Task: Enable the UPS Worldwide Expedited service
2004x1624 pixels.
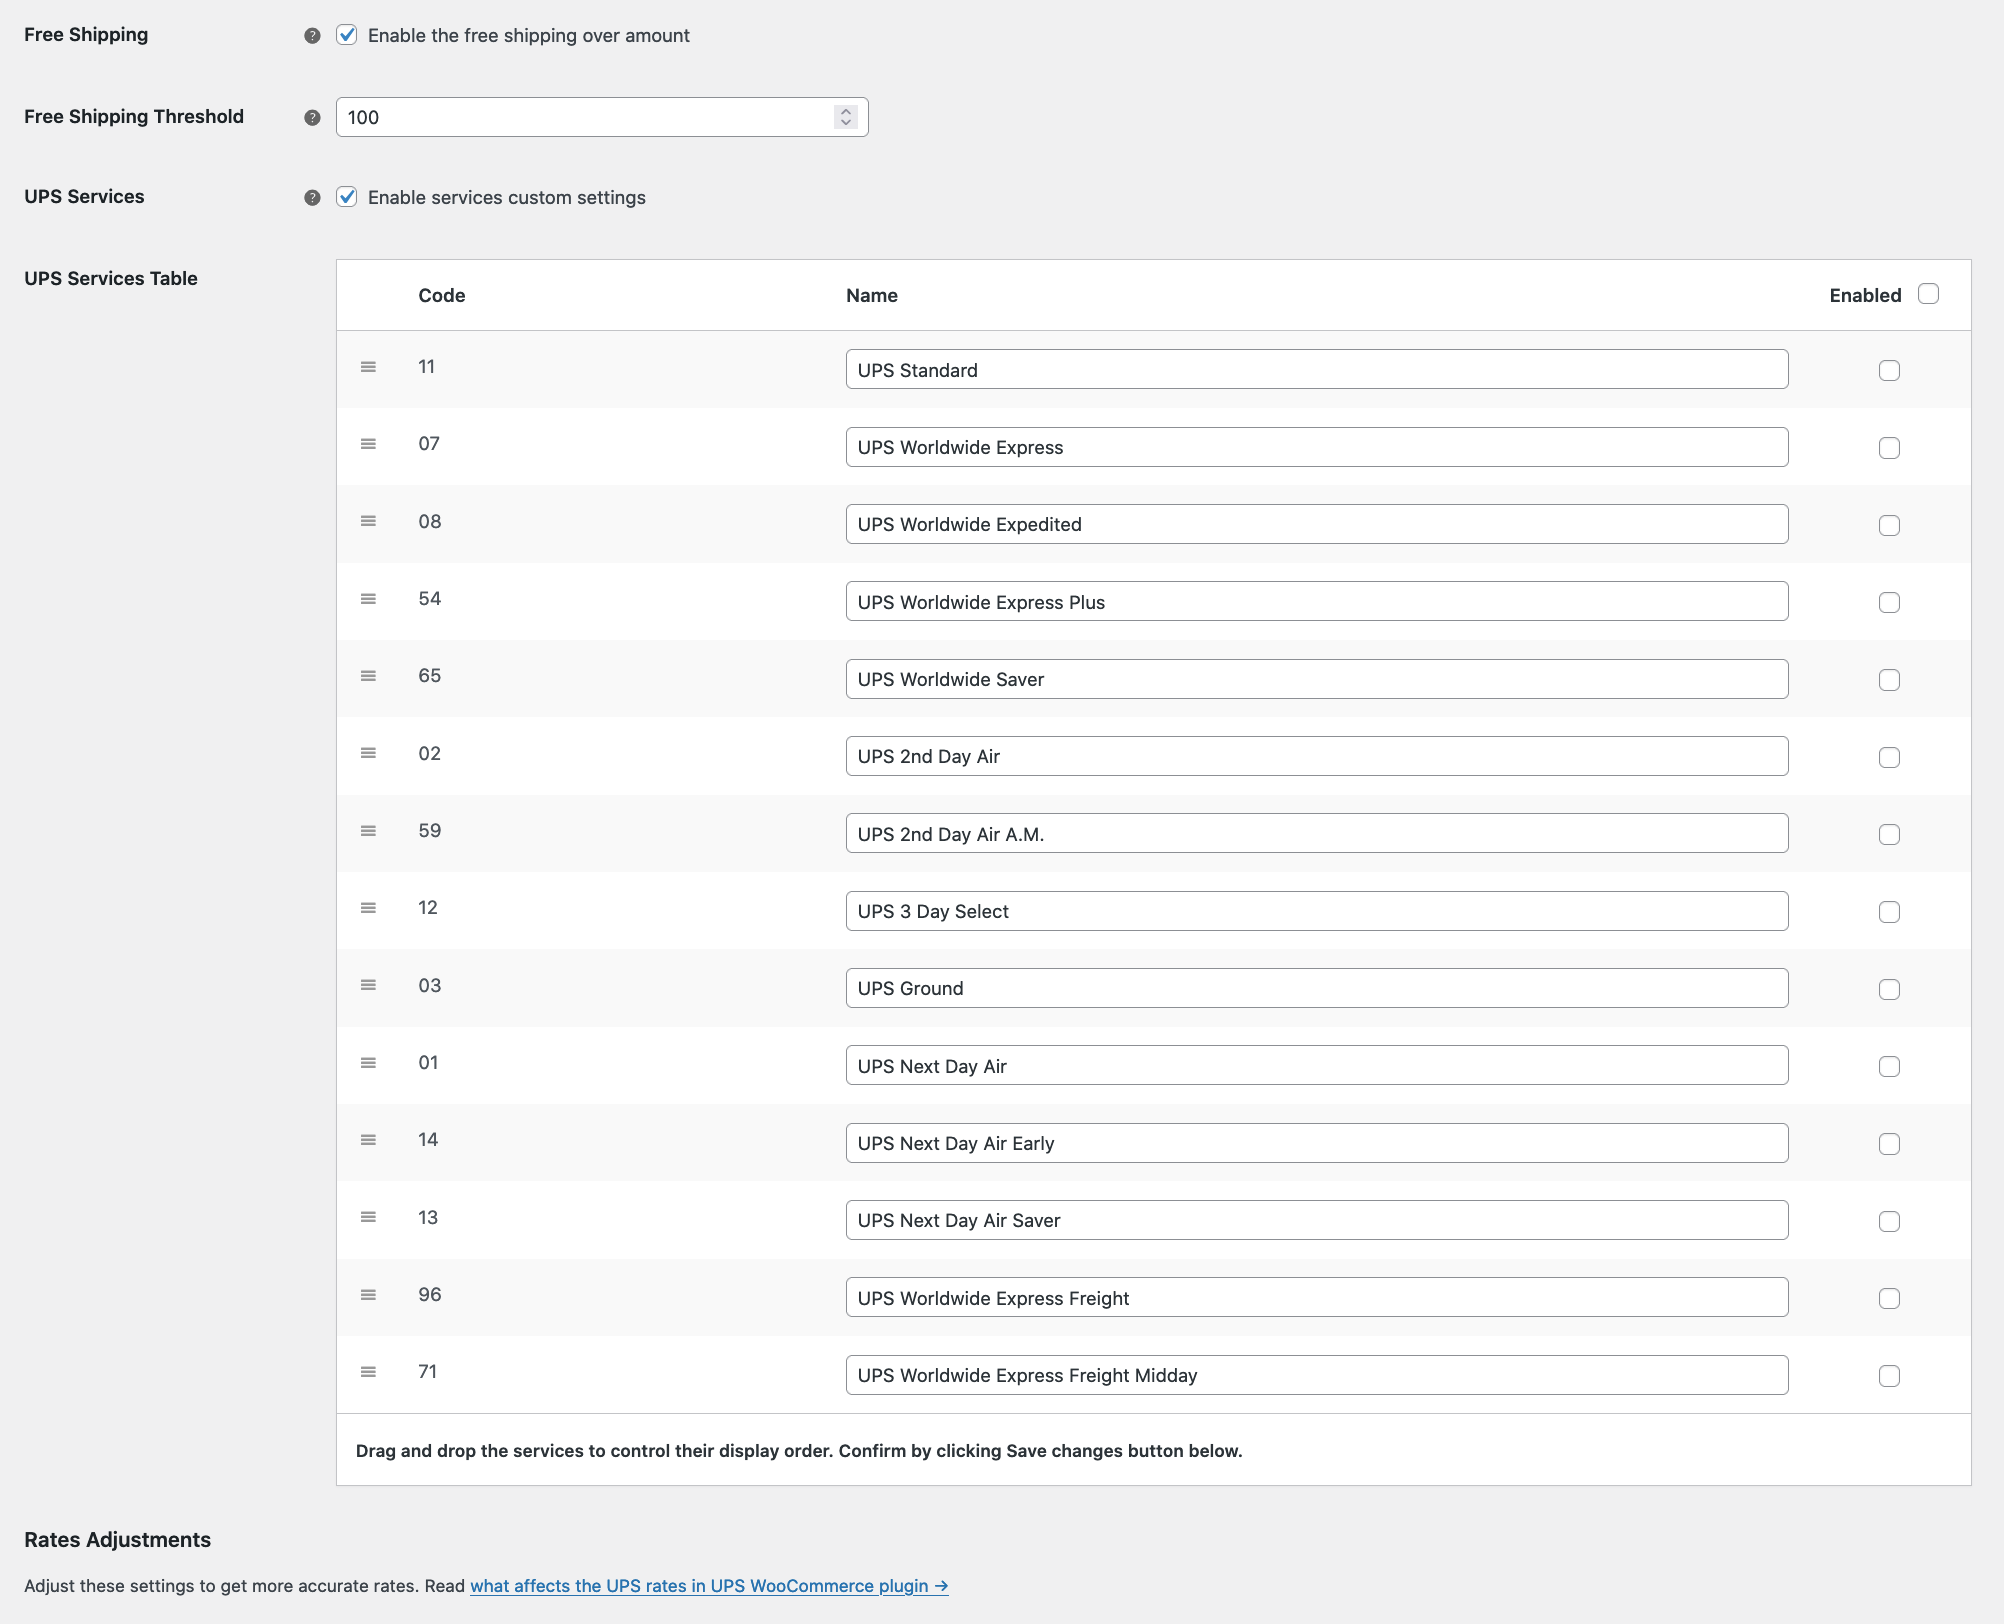Action: (x=1889, y=526)
